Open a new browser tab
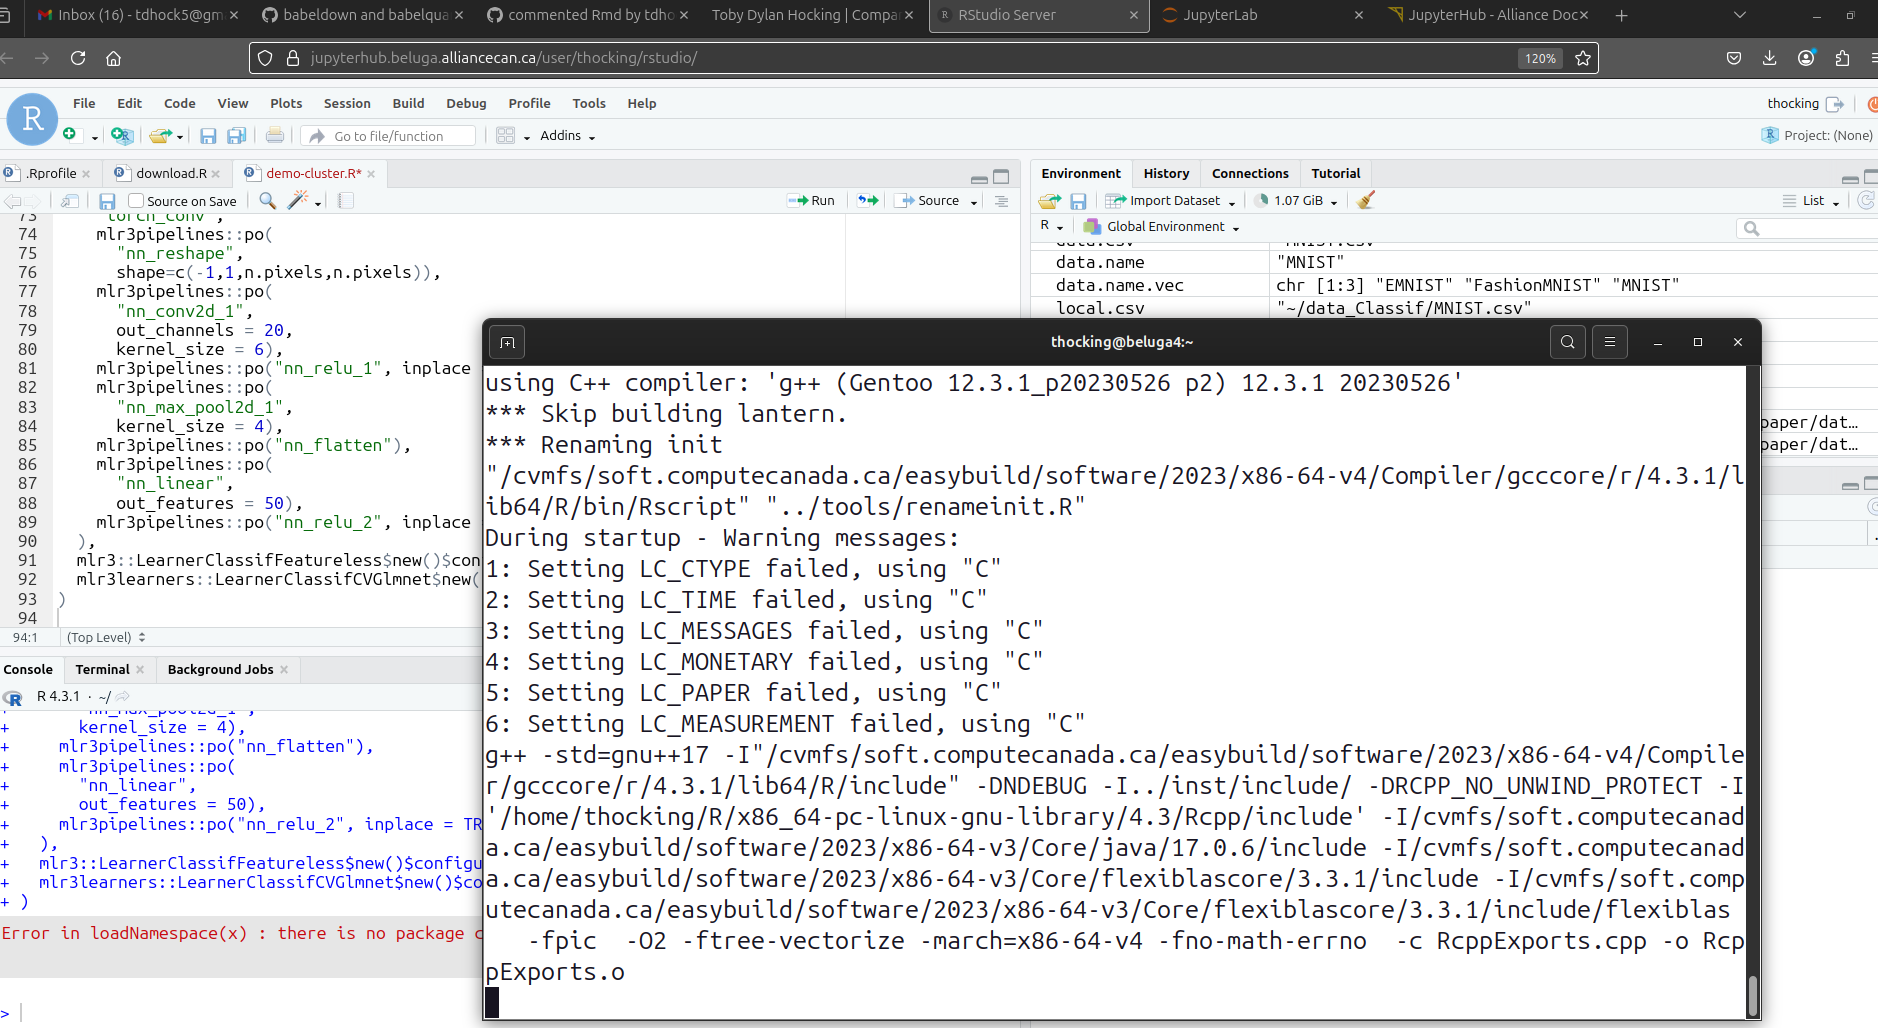The image size is (1878, 1028). pos(1621,15)
